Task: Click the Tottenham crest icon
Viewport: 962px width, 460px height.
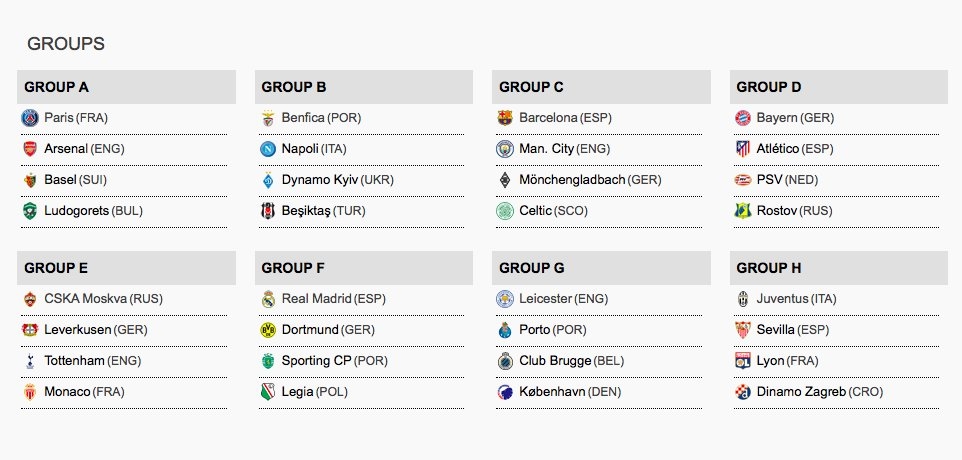Action: pyautogui.click(x=29, y=361)
